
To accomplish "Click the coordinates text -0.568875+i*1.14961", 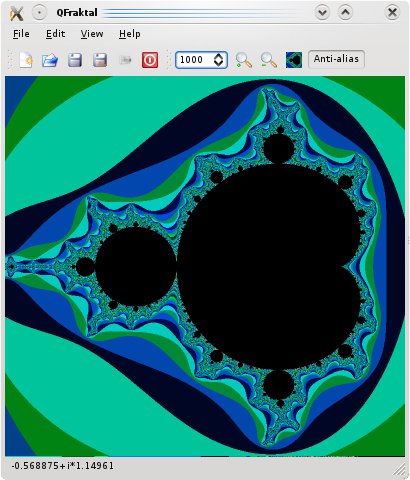I will pyautogui.click(x=63, y=466).
